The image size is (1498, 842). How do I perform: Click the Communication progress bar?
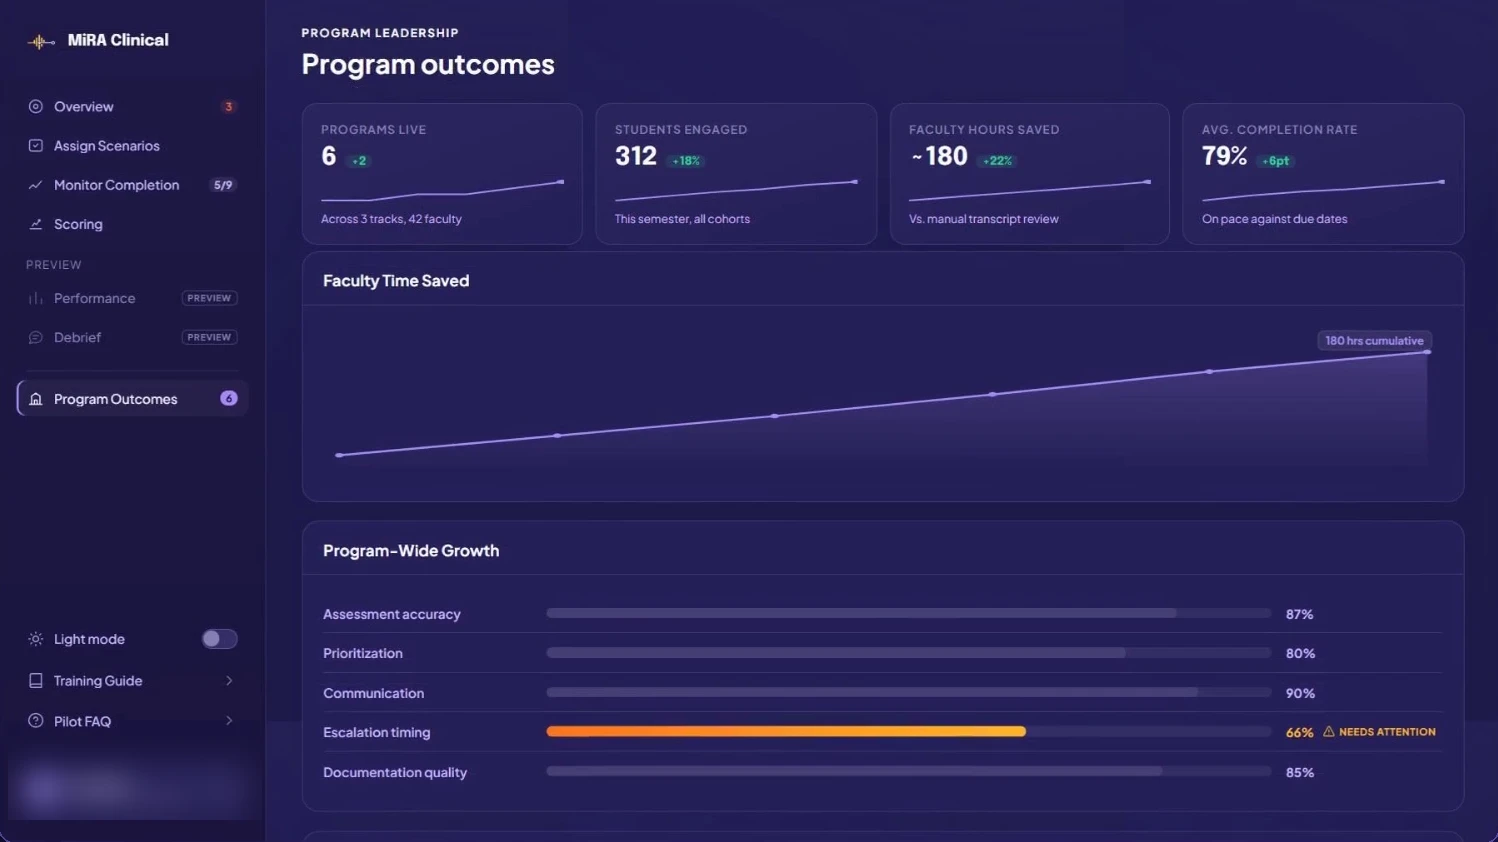pos(908,693)
